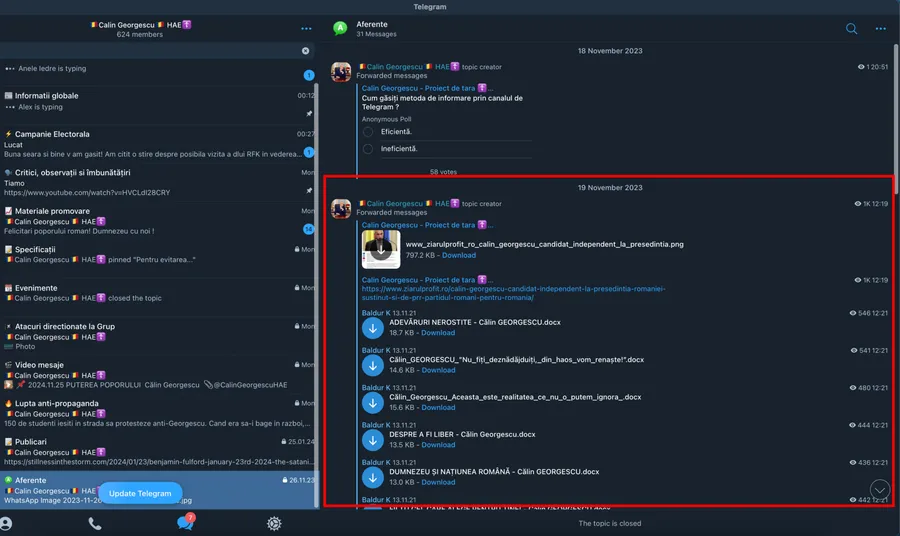Clear the topic search field
Screen dimensions: 900x536
click(306, 51)
